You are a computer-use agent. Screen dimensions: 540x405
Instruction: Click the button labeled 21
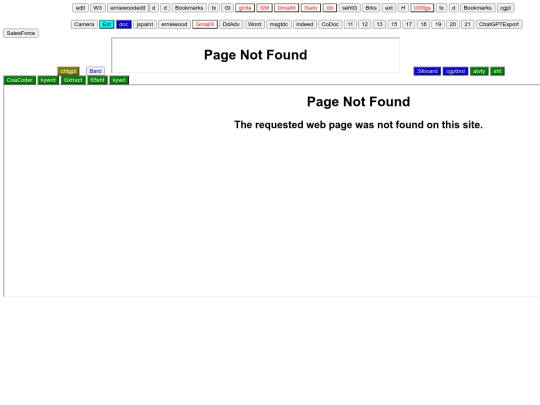click(x=467, y=24)
